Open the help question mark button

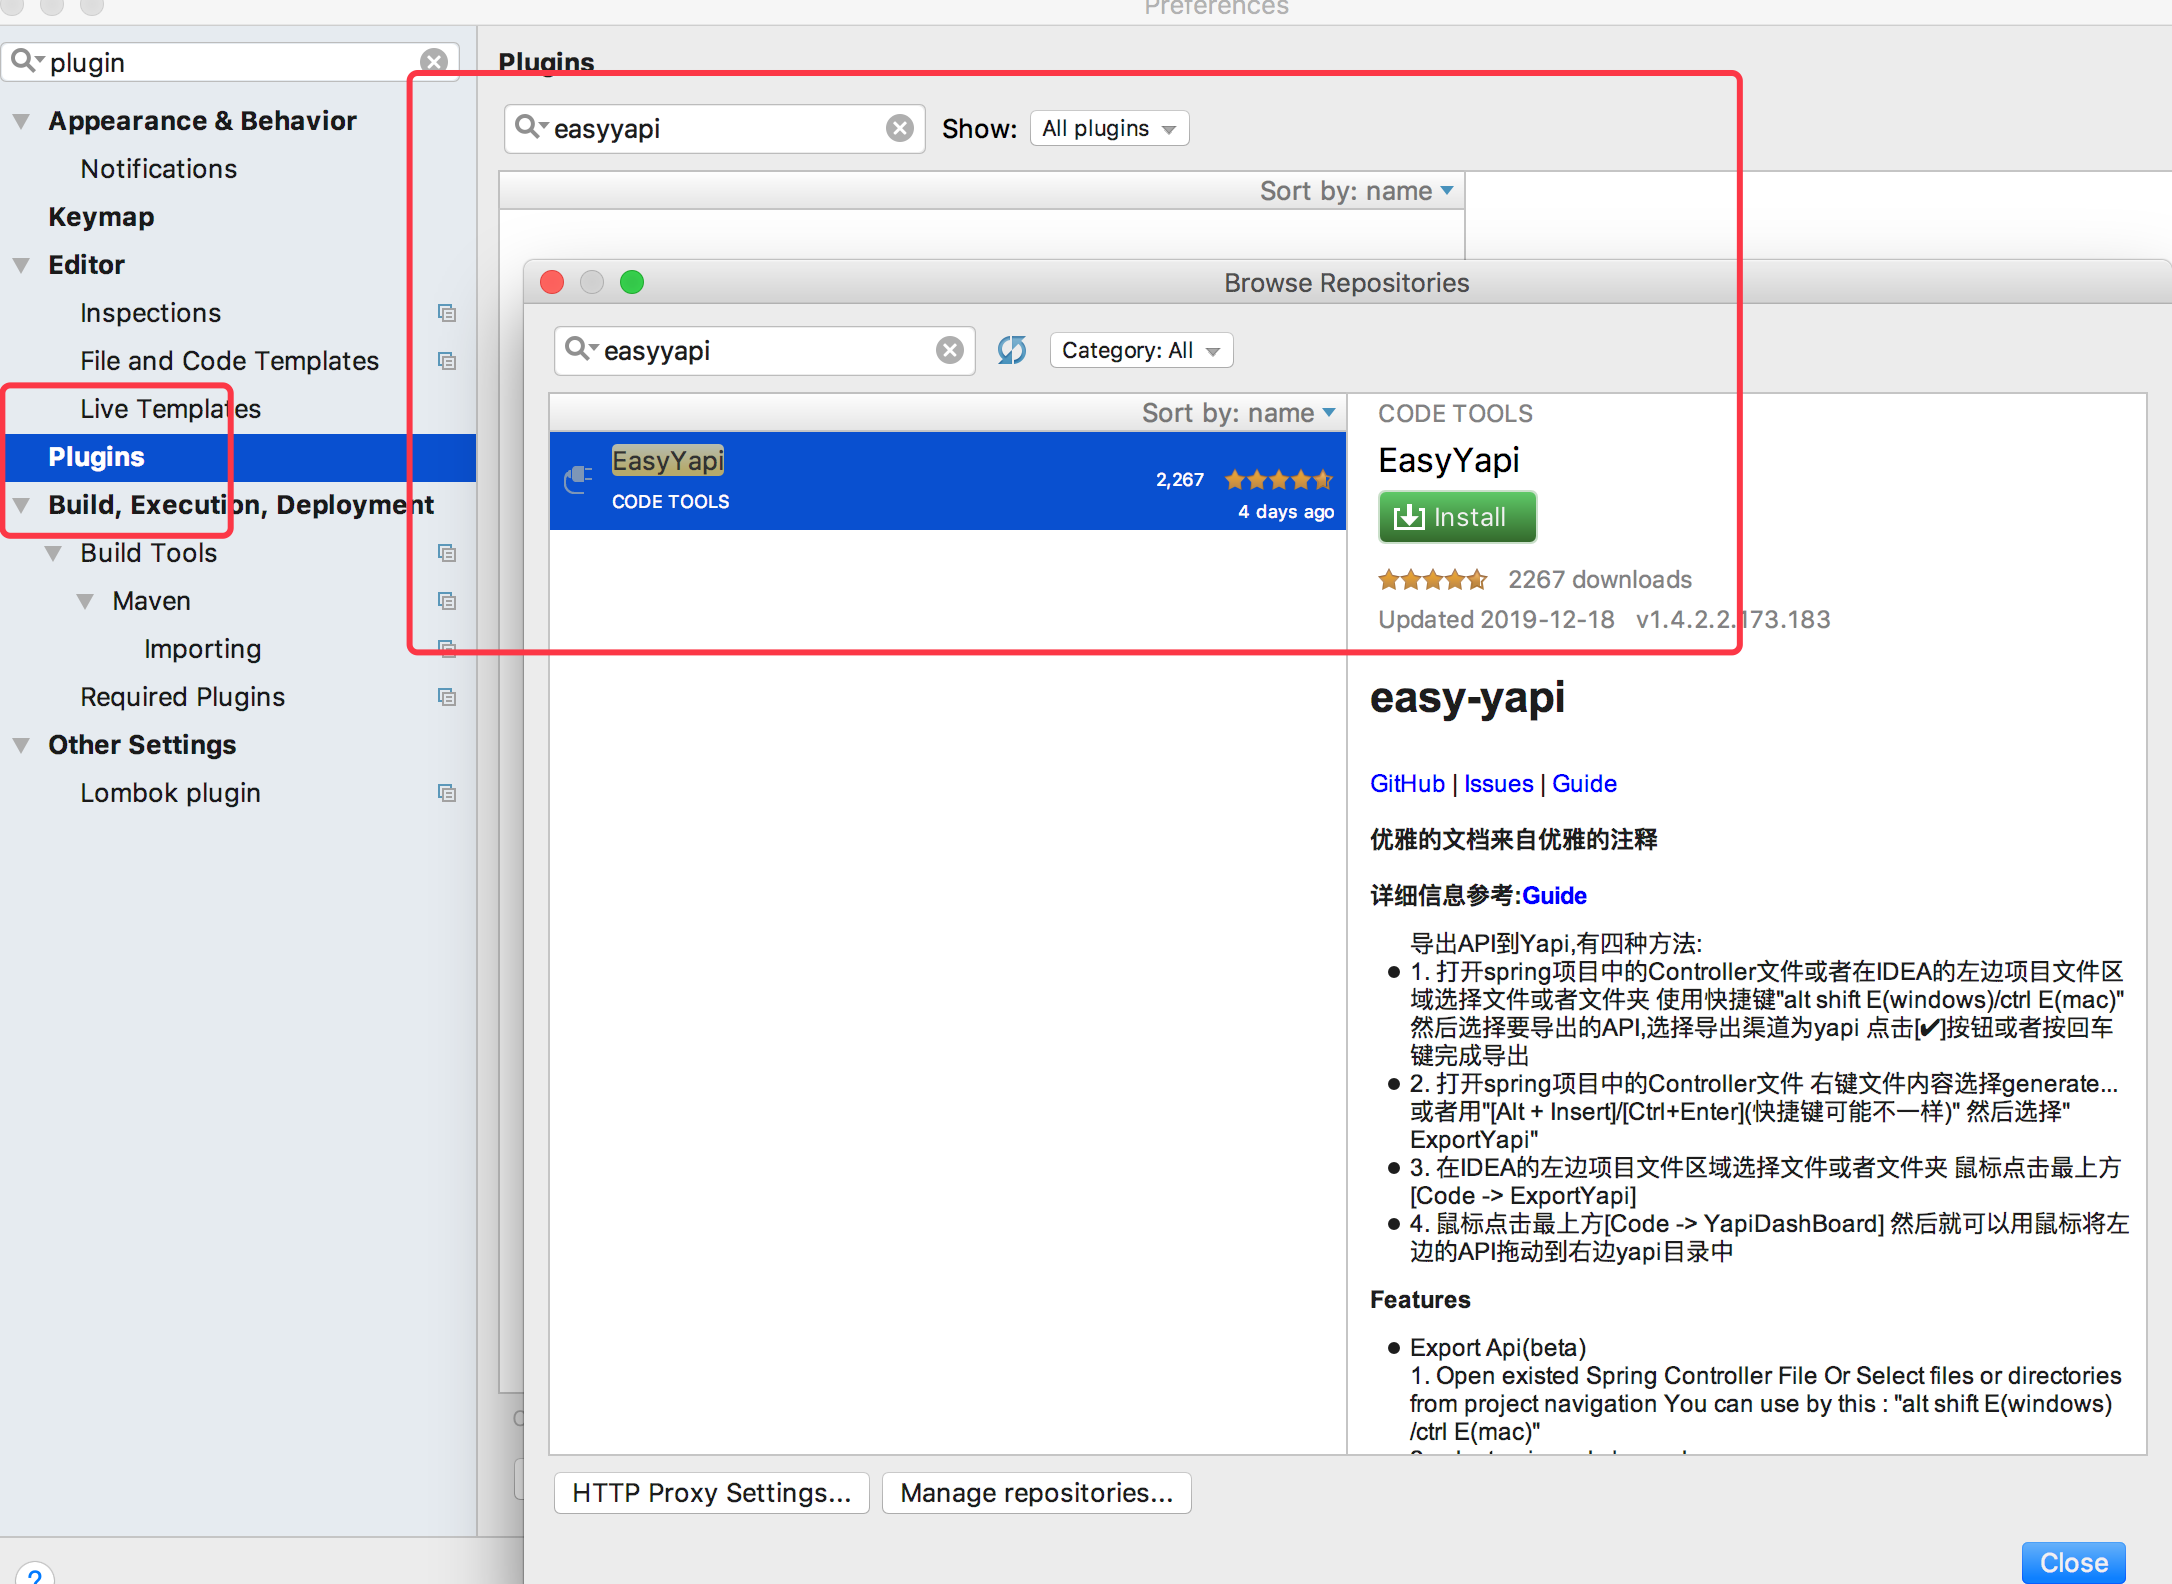[35, 1575]
